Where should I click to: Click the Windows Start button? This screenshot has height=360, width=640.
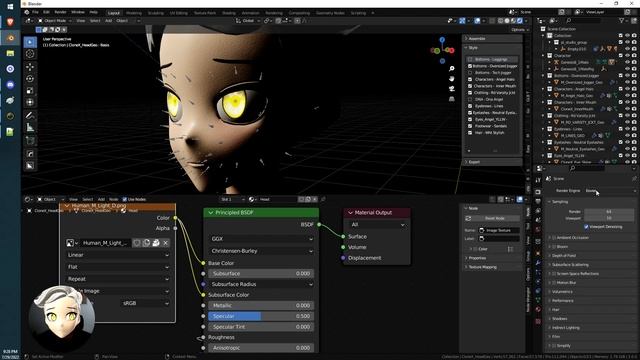point(10,7)
